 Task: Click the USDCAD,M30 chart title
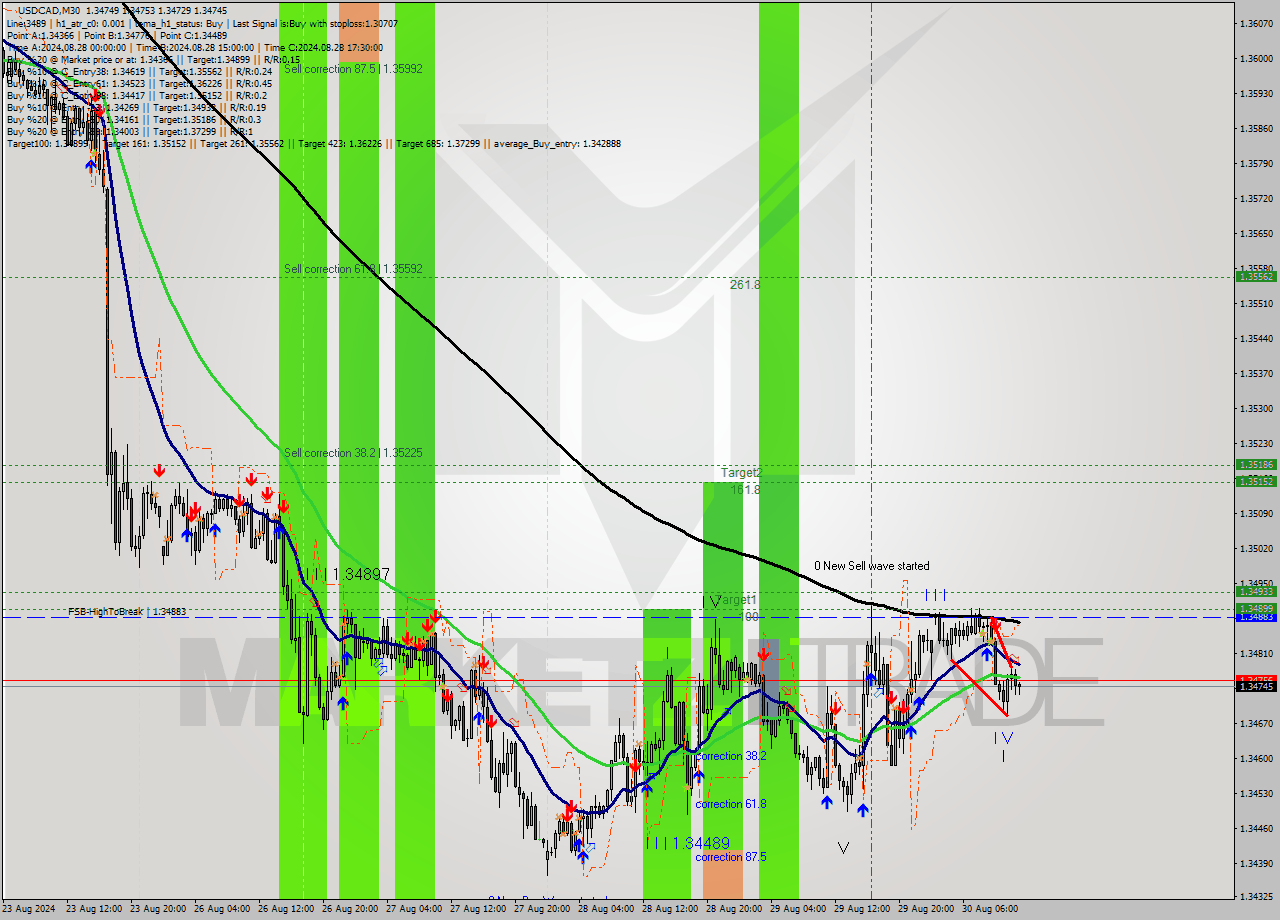click(x=49, y=10)
